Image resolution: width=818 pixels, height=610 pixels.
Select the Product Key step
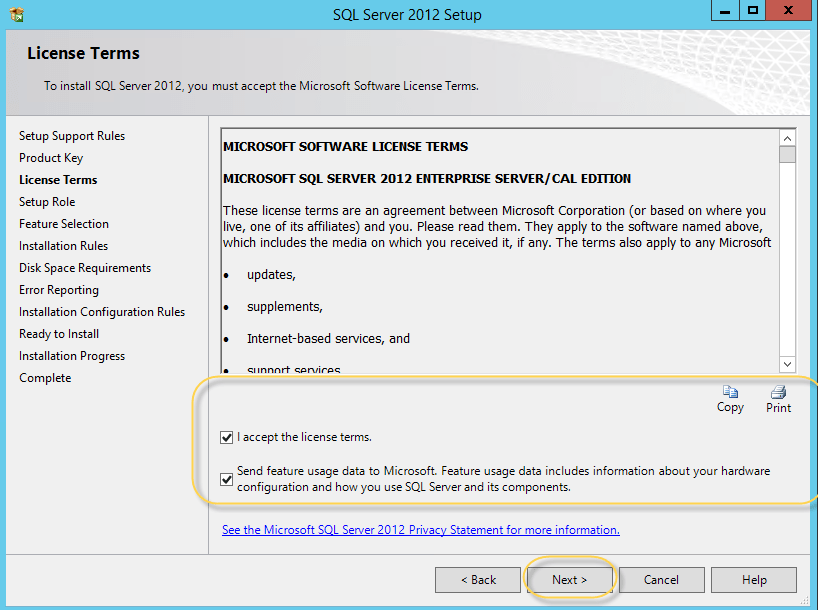click(51, 158)
